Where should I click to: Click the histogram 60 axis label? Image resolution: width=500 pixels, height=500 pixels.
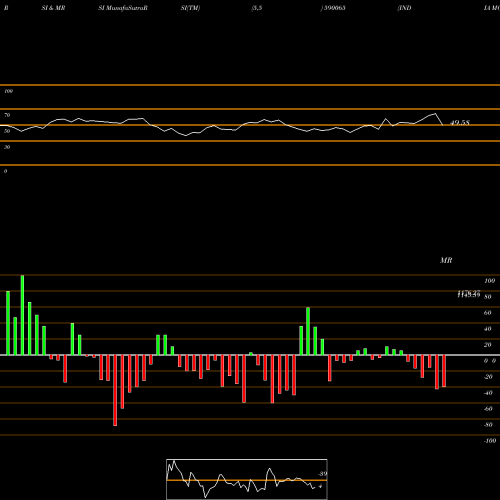click(x=487, y=313)
